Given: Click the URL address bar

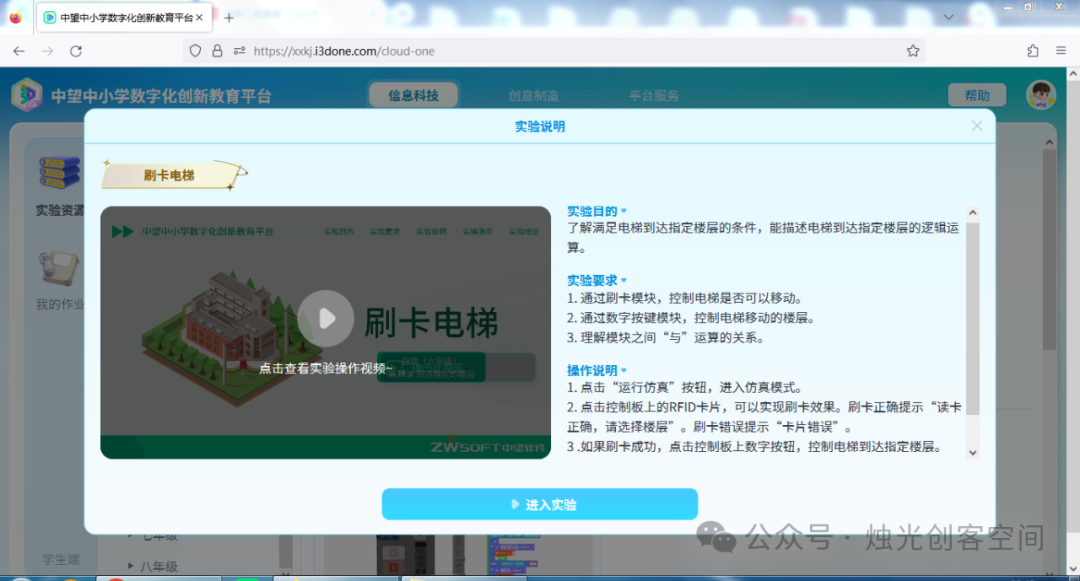Looking at the screenshot, I should tap(572, 51).
